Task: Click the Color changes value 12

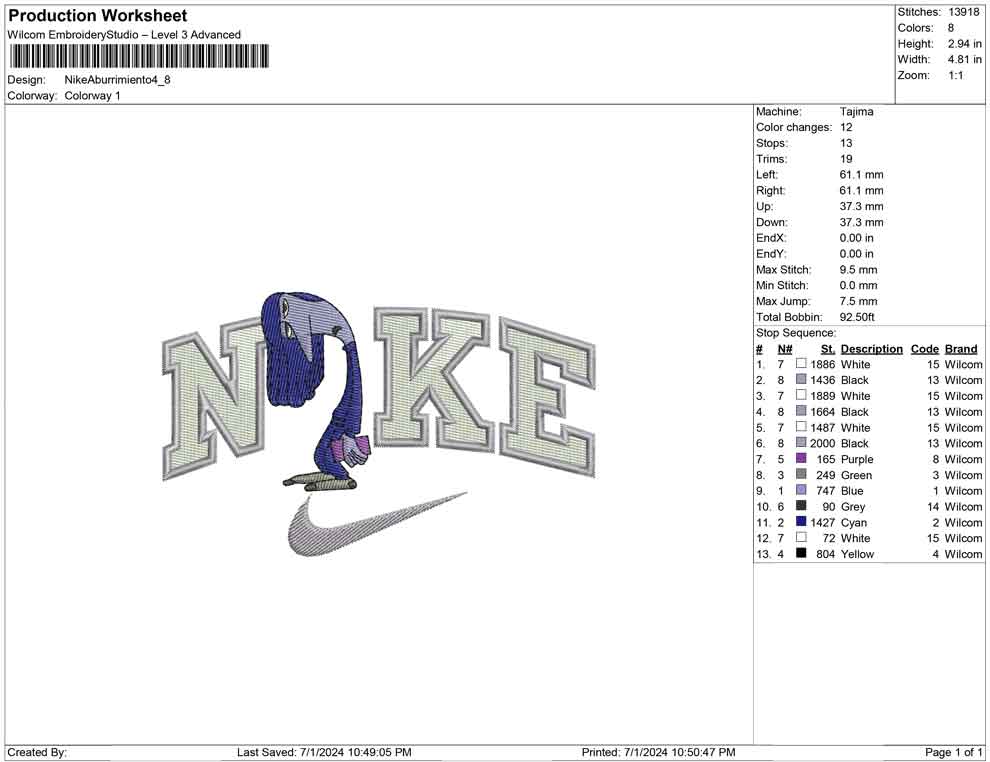Action: point(846,127)
